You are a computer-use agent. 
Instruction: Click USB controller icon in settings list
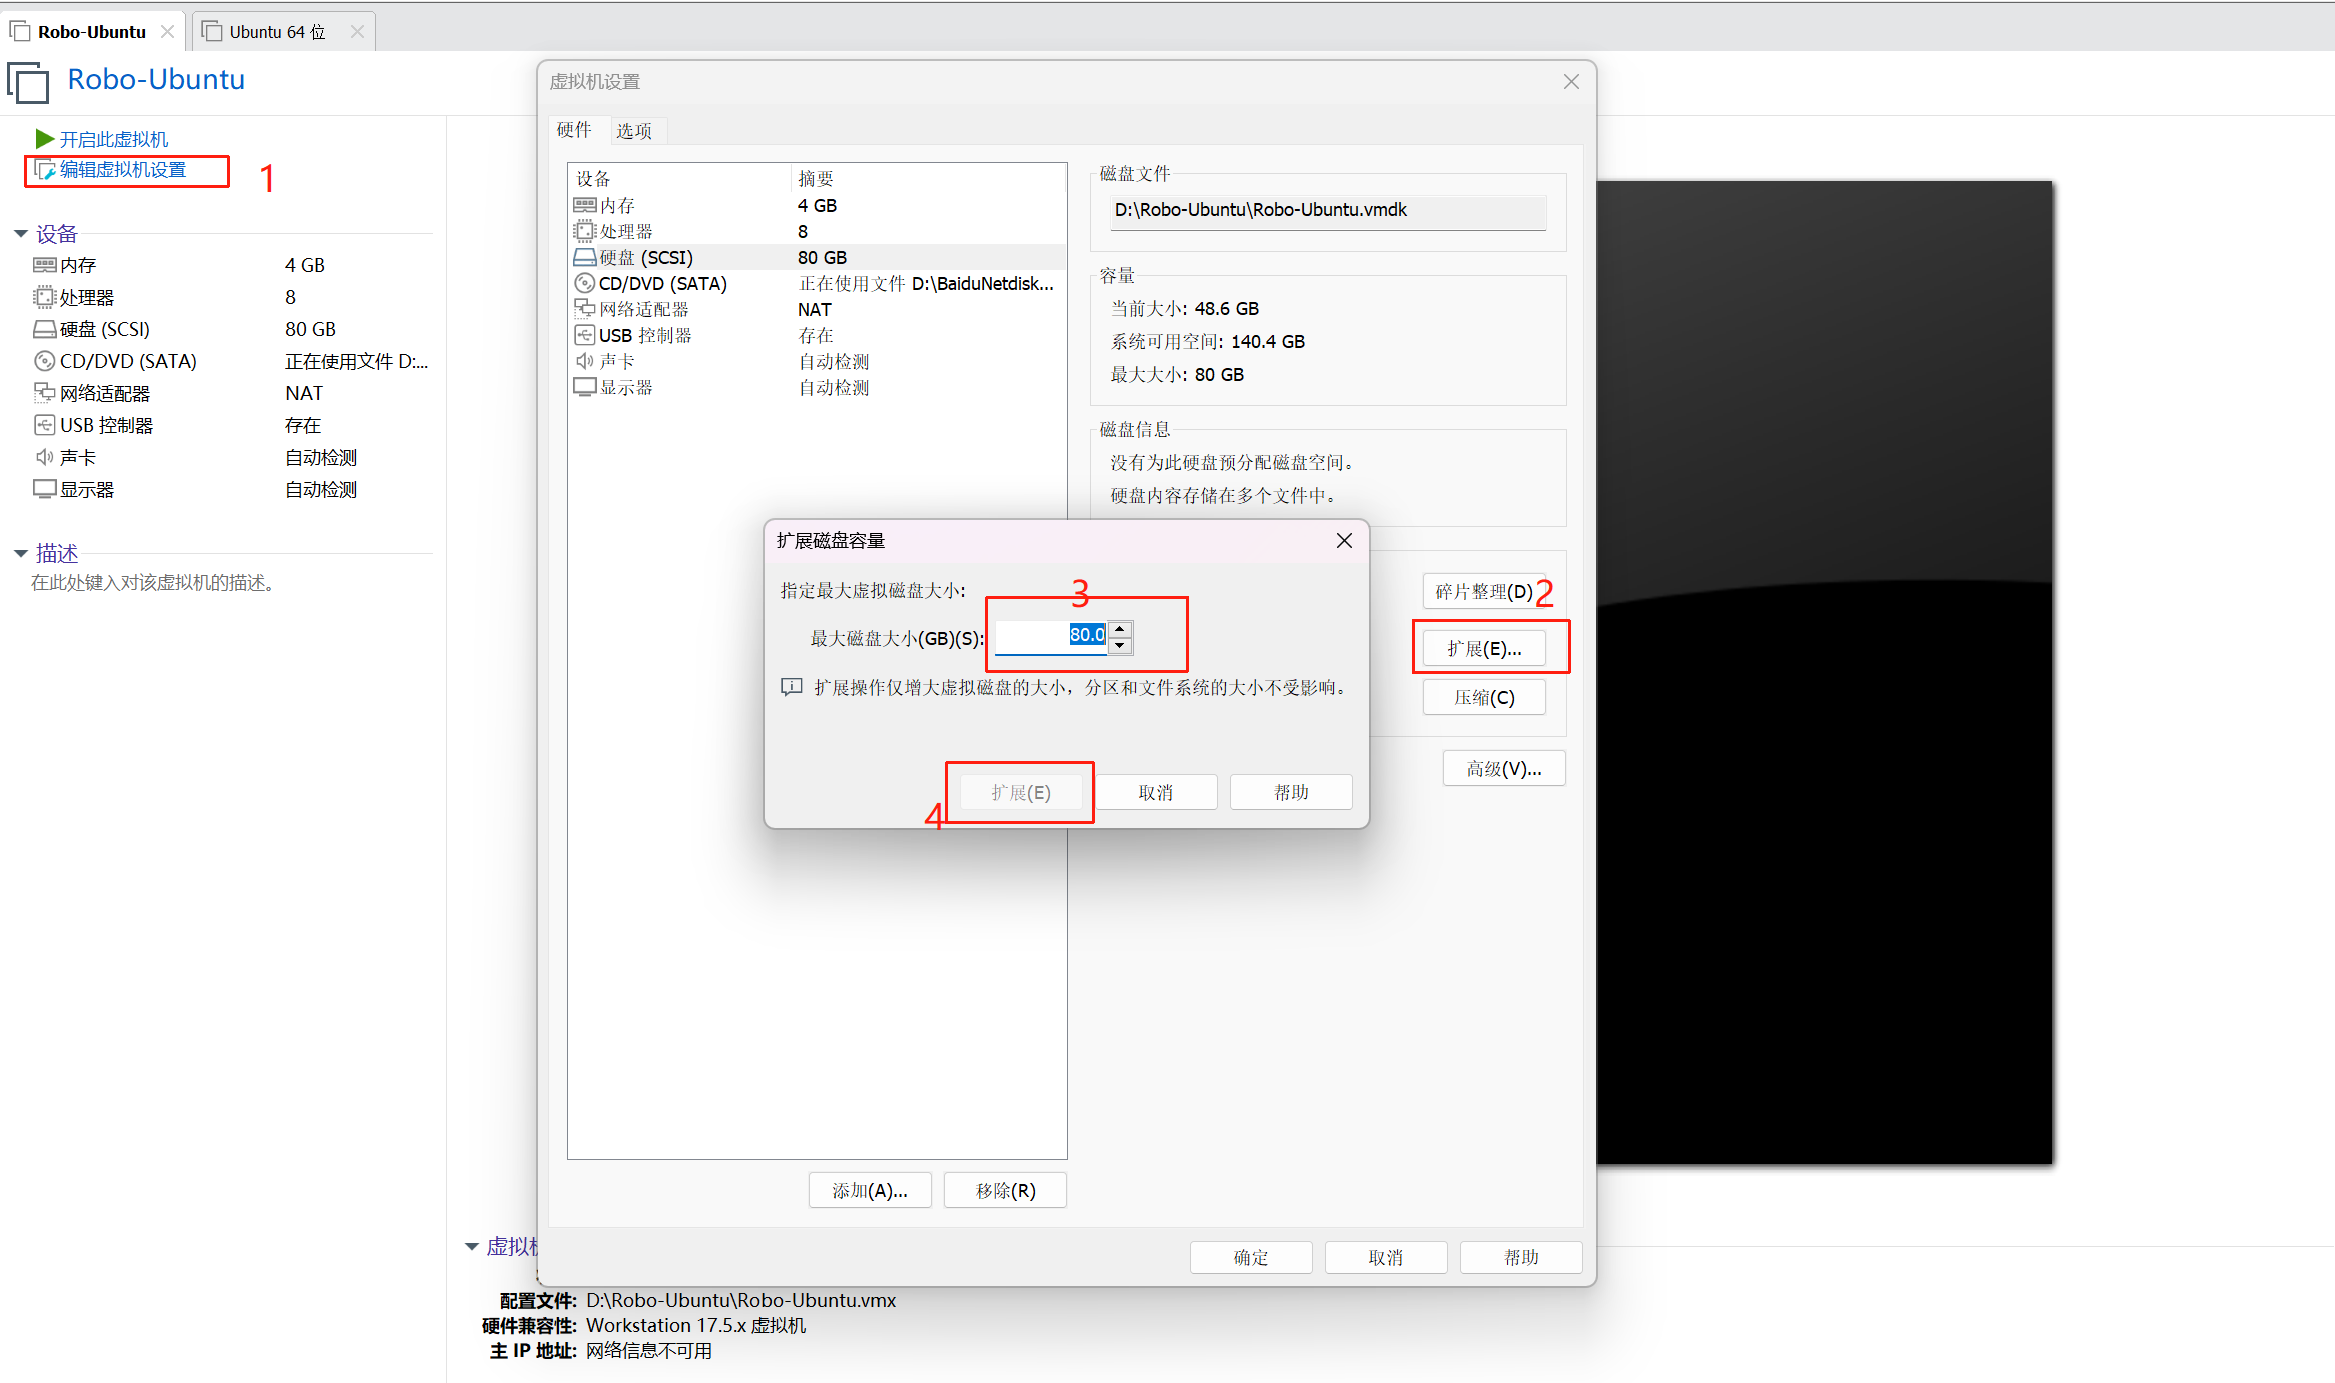coord(584,335)
